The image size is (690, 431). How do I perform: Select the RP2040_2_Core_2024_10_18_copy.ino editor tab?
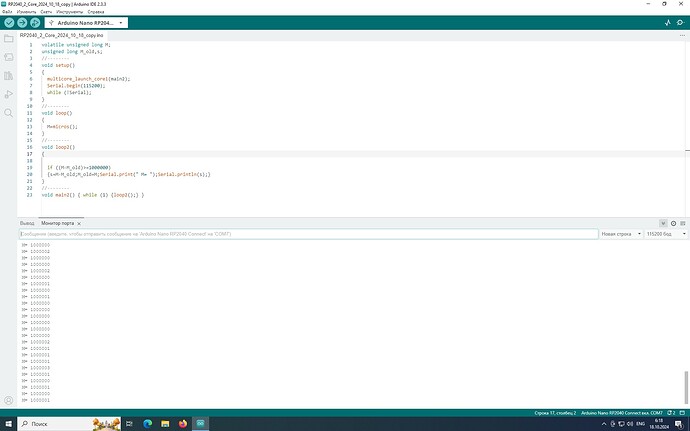(61, 35)
